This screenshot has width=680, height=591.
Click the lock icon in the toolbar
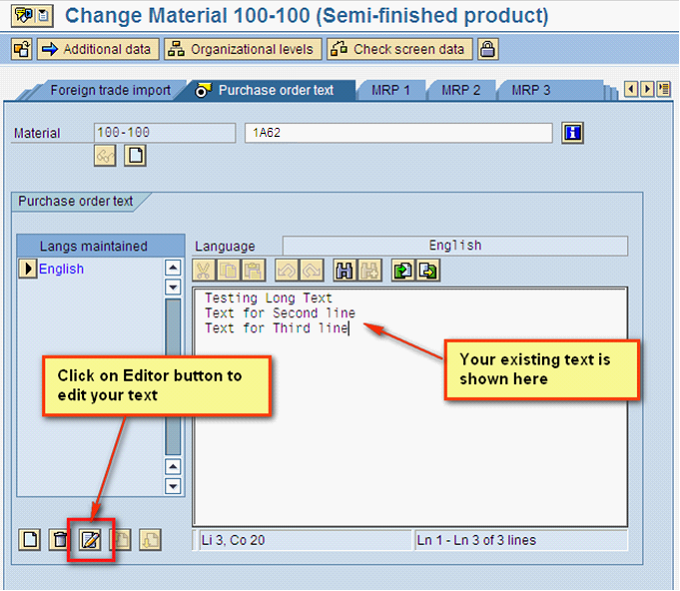tap(487, 49)
